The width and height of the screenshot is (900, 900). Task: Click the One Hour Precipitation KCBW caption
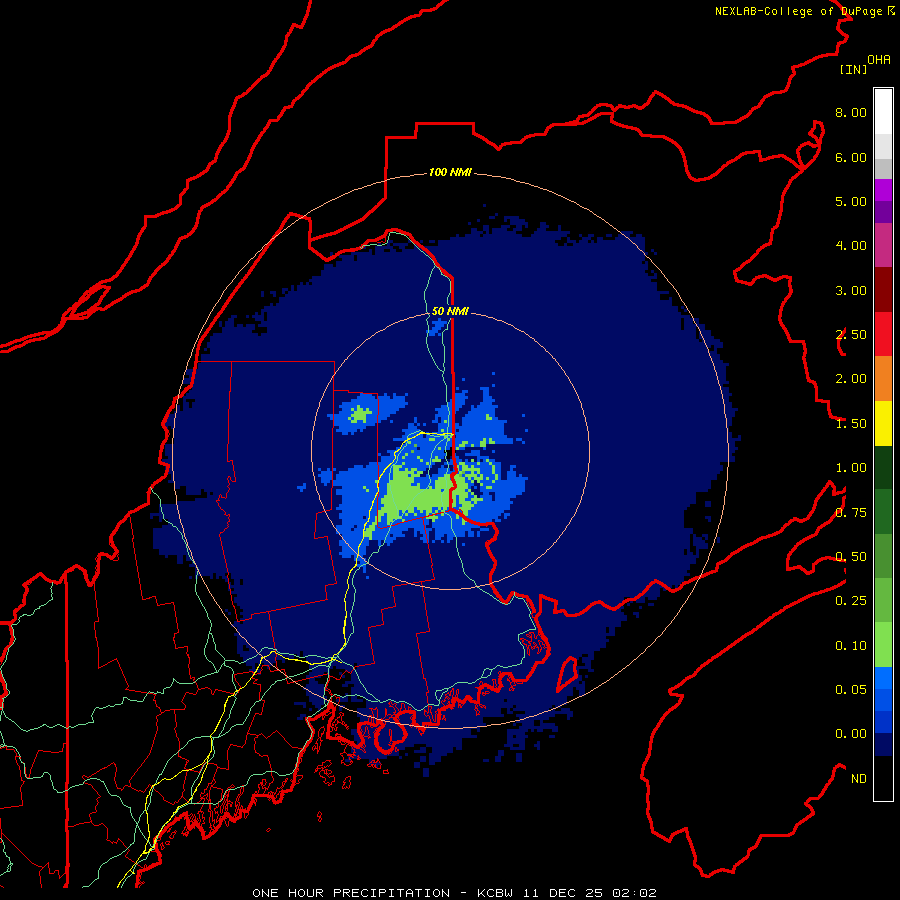pos(454,893)
